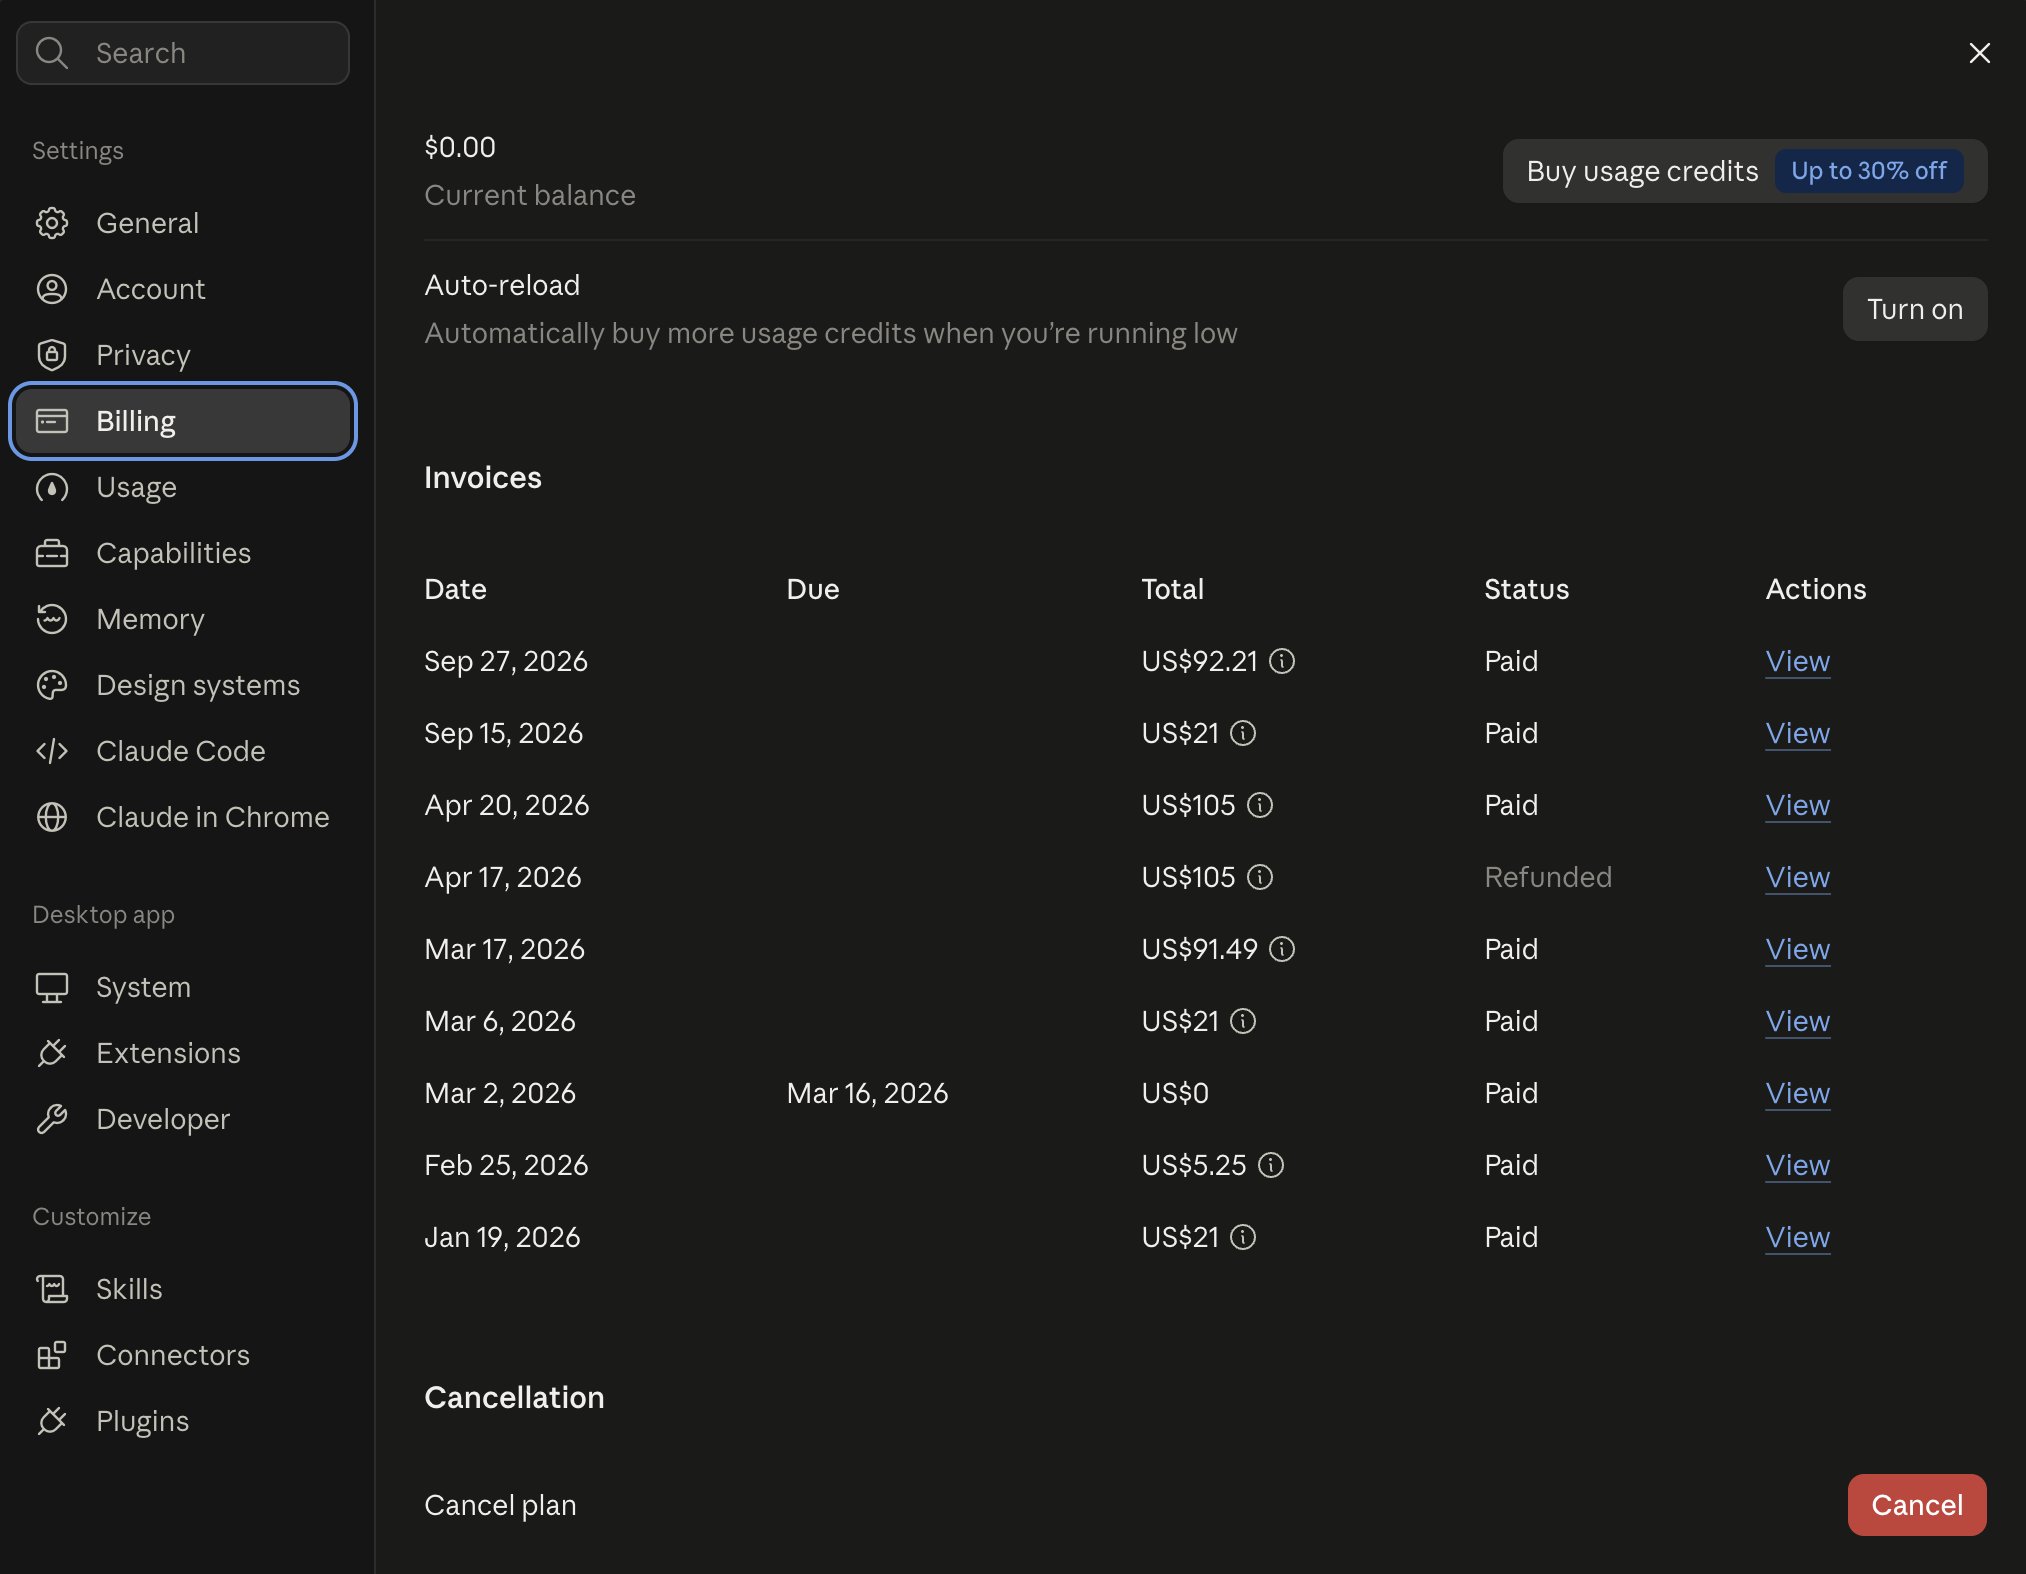Click Buy usage credits button

click(x=1745, y=171)
